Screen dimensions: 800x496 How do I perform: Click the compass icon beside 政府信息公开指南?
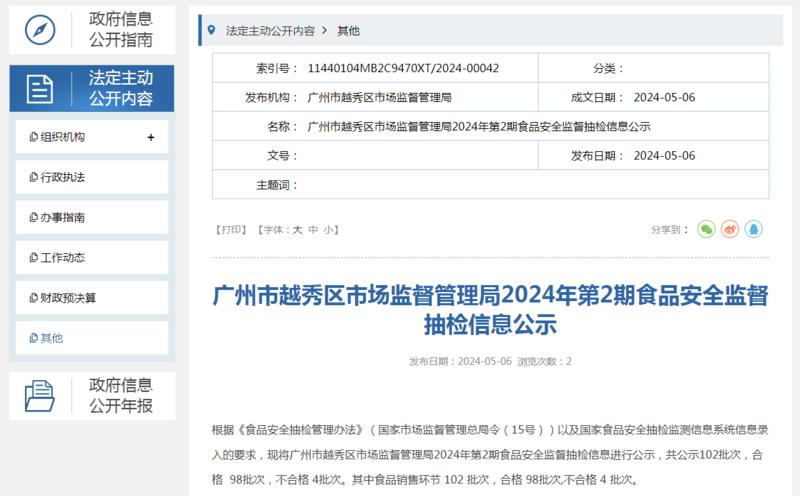click(40, 30)
